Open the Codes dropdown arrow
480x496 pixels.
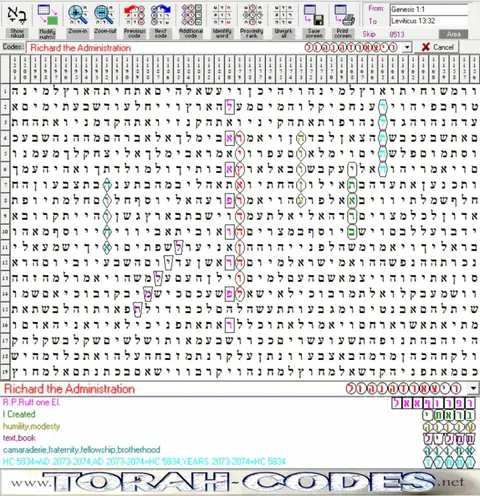pos(407,48)
